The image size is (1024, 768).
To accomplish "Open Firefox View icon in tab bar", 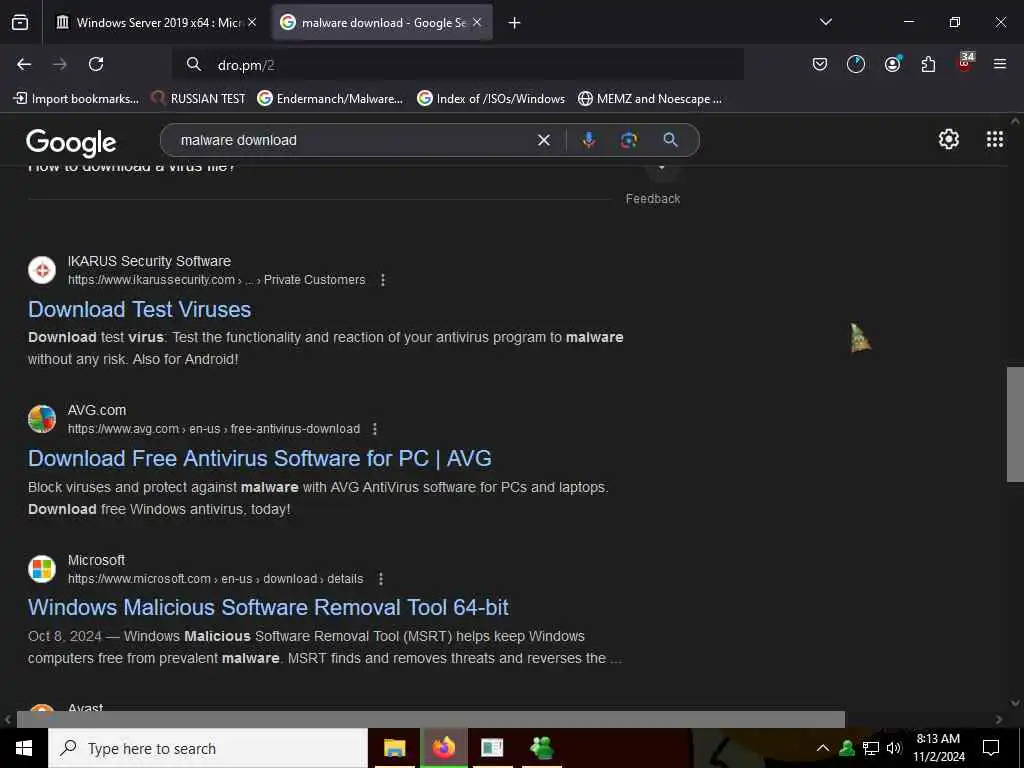I will click(x=20, y=22).
